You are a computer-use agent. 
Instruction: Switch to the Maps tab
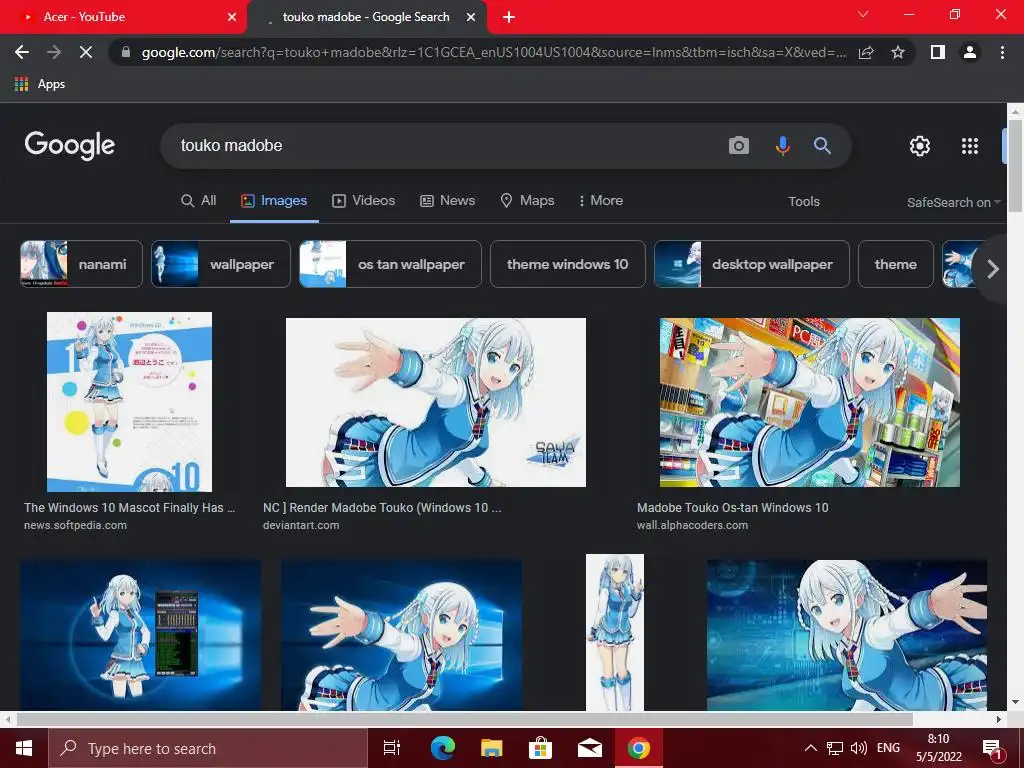click(x=527, y=200)
